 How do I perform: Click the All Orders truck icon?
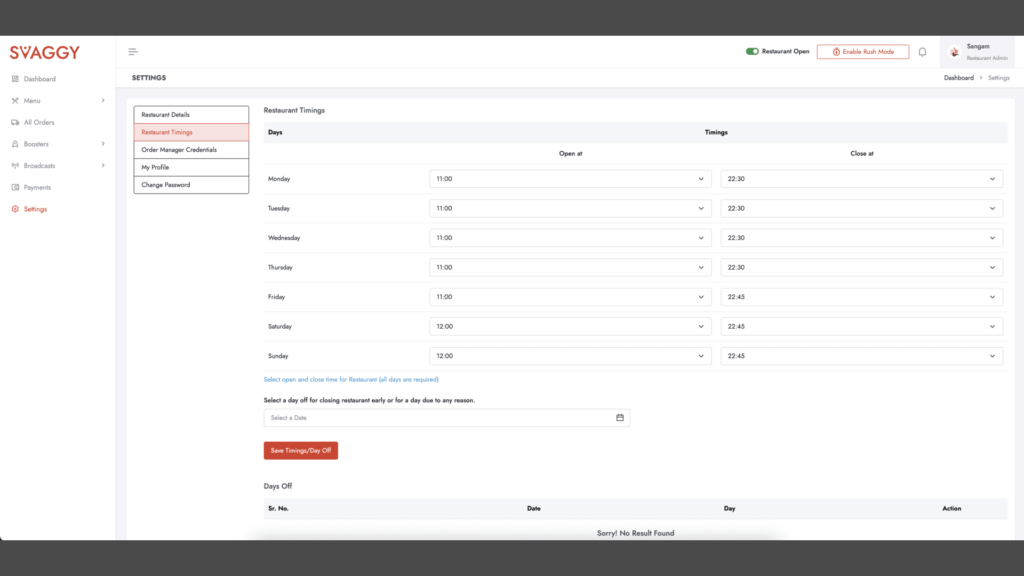point(15,122)
